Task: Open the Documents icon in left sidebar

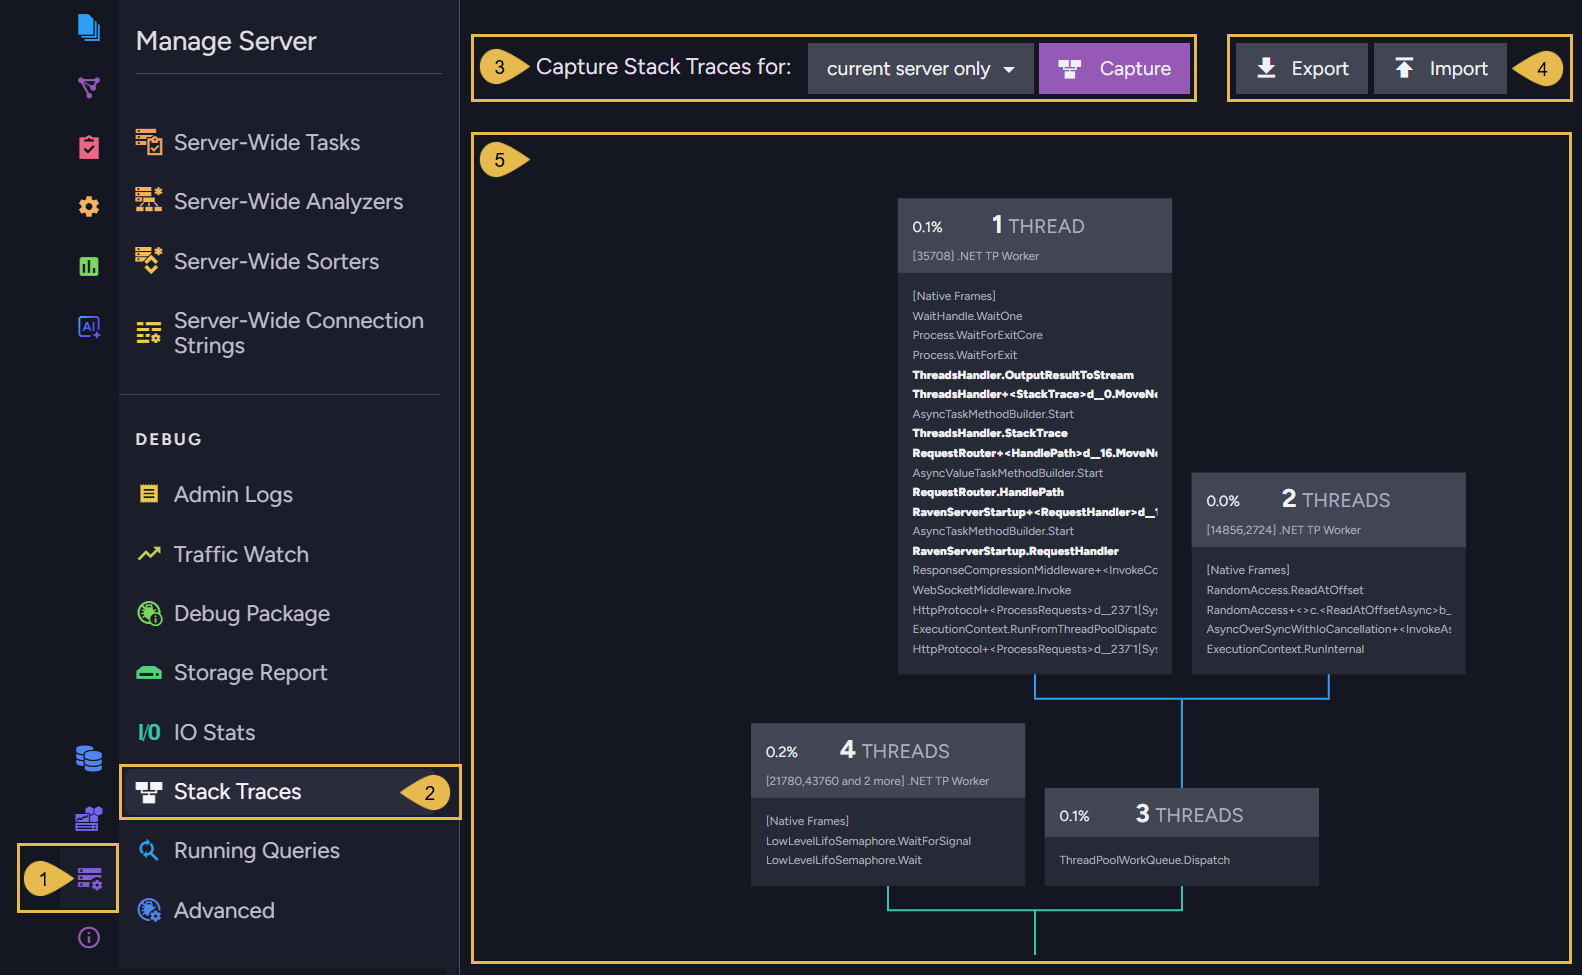Action: click(89, 28)
